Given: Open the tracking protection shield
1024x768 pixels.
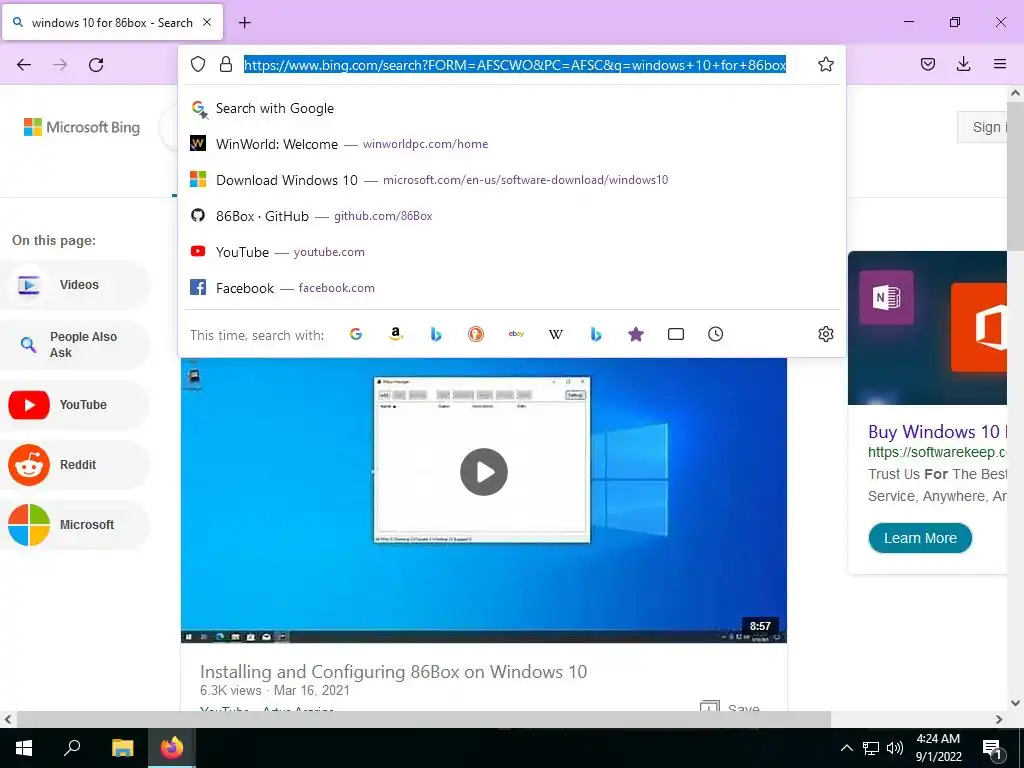Looking at the screenshot, I should click(198, 64).
